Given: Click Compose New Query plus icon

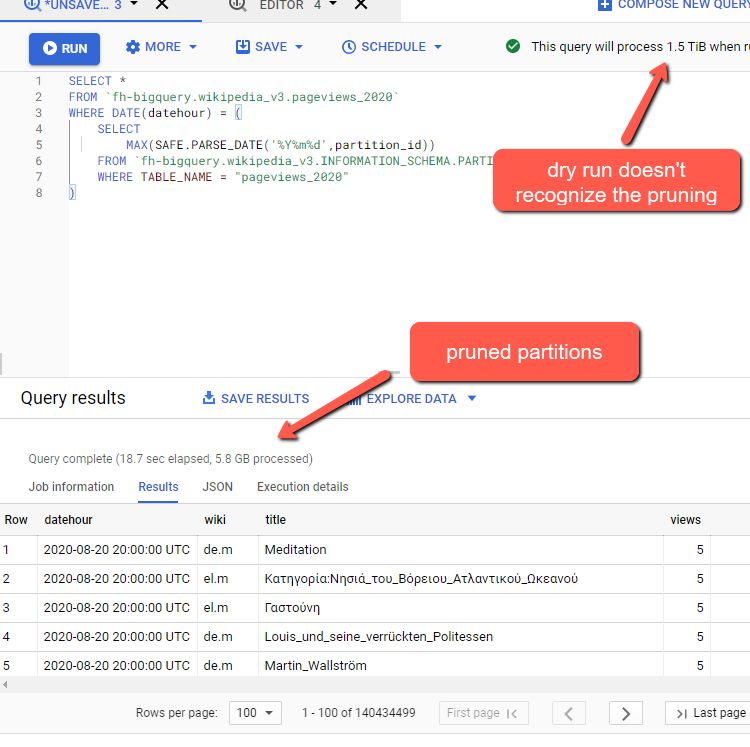Looking at the screenshot, I should coord(605,5).
